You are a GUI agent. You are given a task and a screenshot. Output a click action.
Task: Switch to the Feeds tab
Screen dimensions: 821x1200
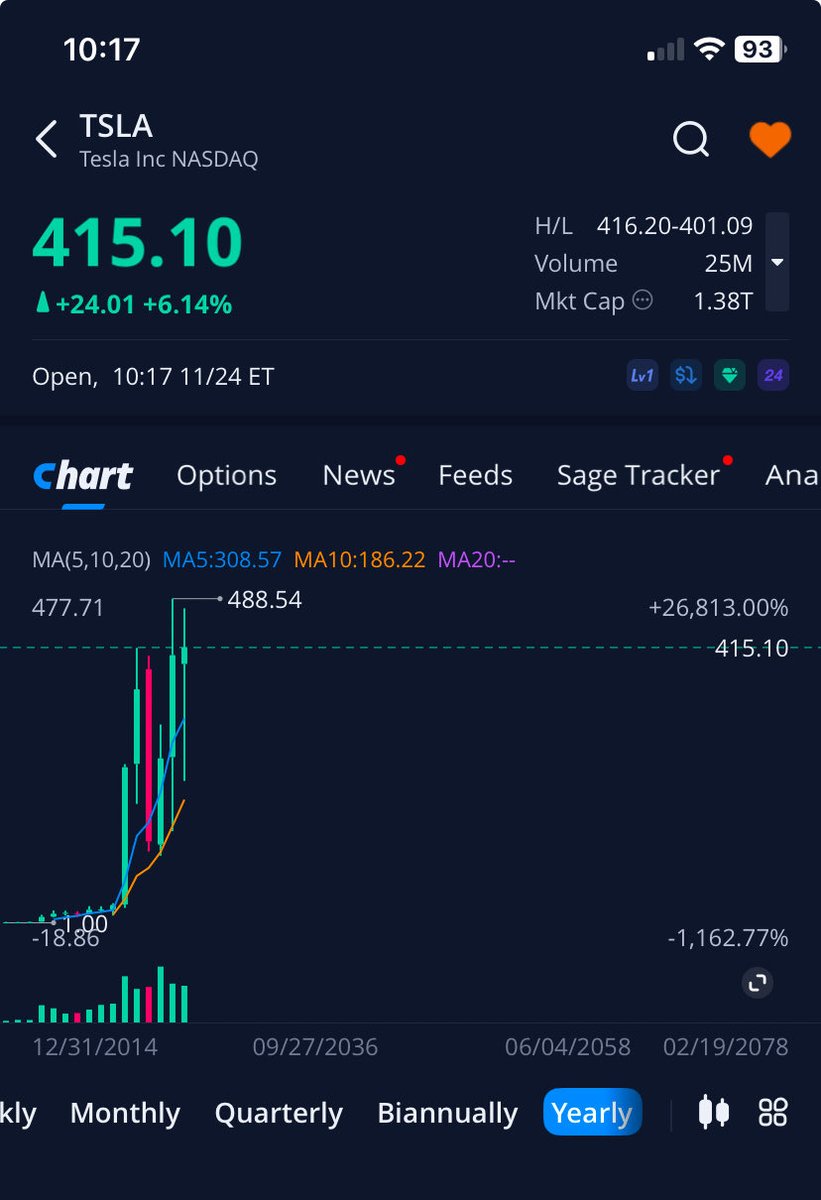(475, 475)
